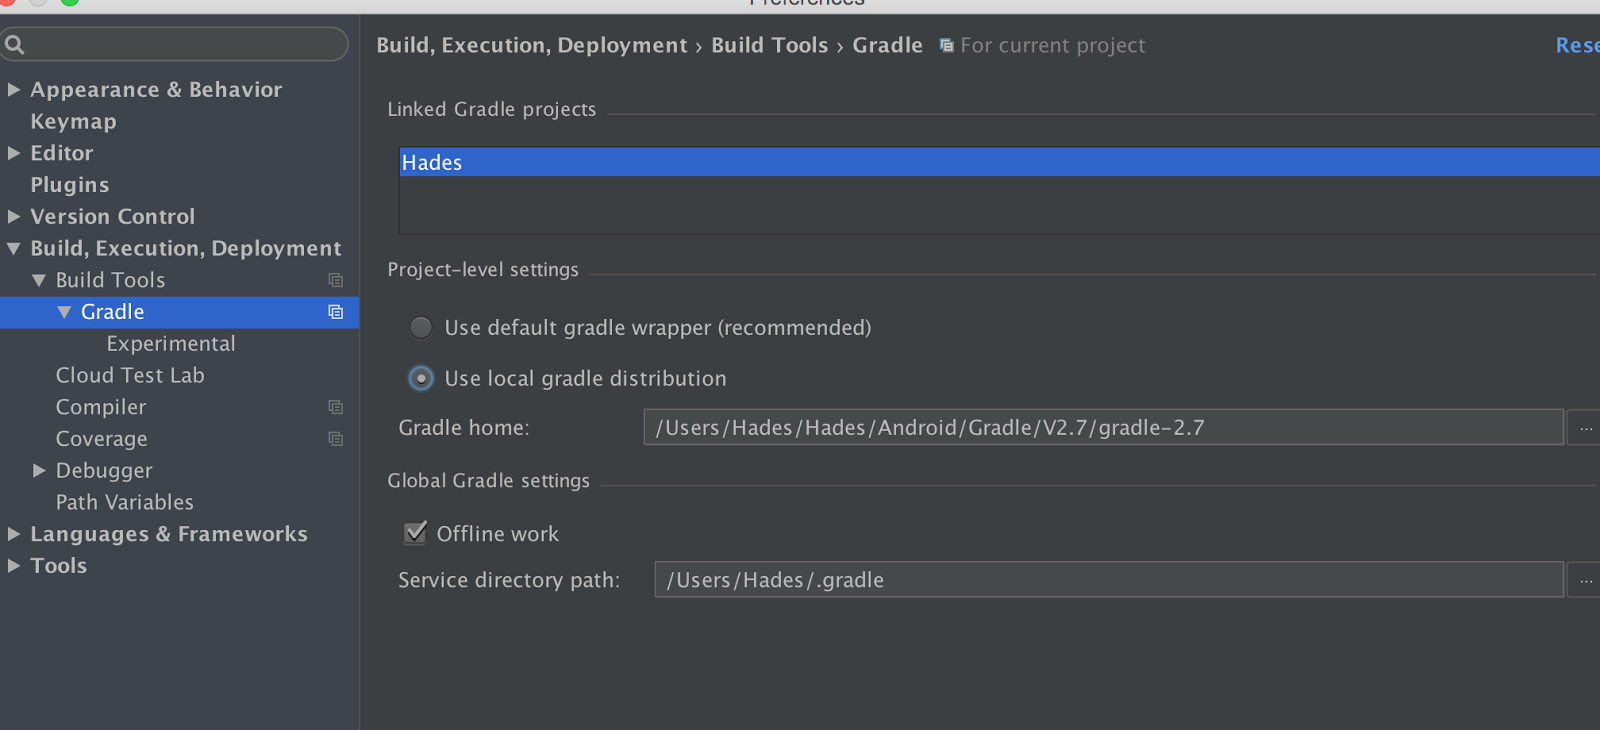
Task: Expand Appearance & Behavior section
Action: click(14, 89)
